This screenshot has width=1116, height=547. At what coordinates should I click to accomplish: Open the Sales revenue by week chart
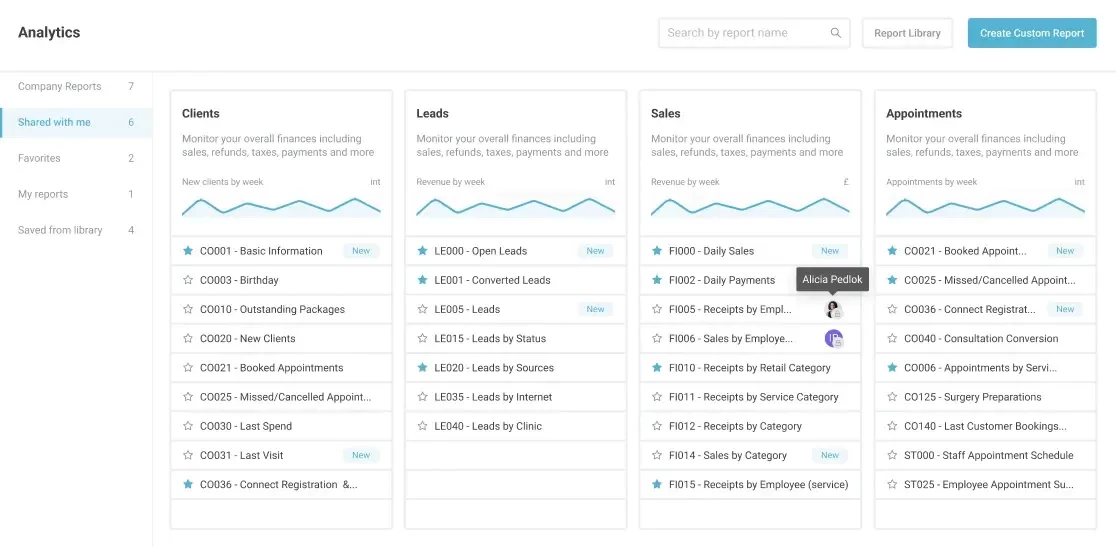click(x=750, y=206)
